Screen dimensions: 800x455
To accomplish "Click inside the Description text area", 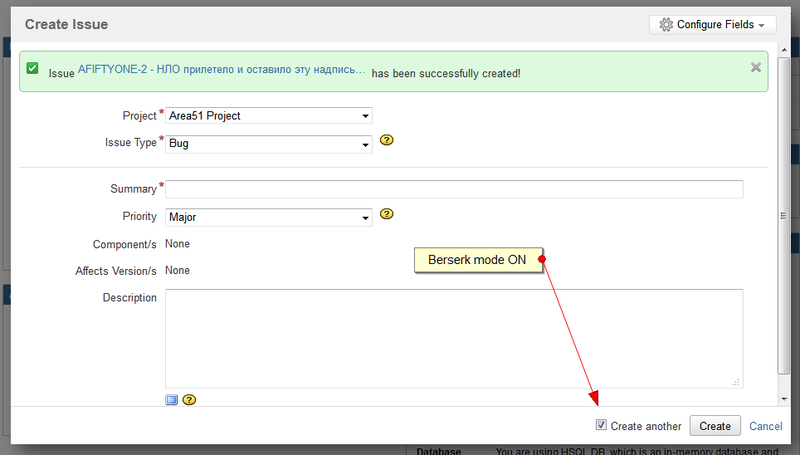I will tap(454, 338).
